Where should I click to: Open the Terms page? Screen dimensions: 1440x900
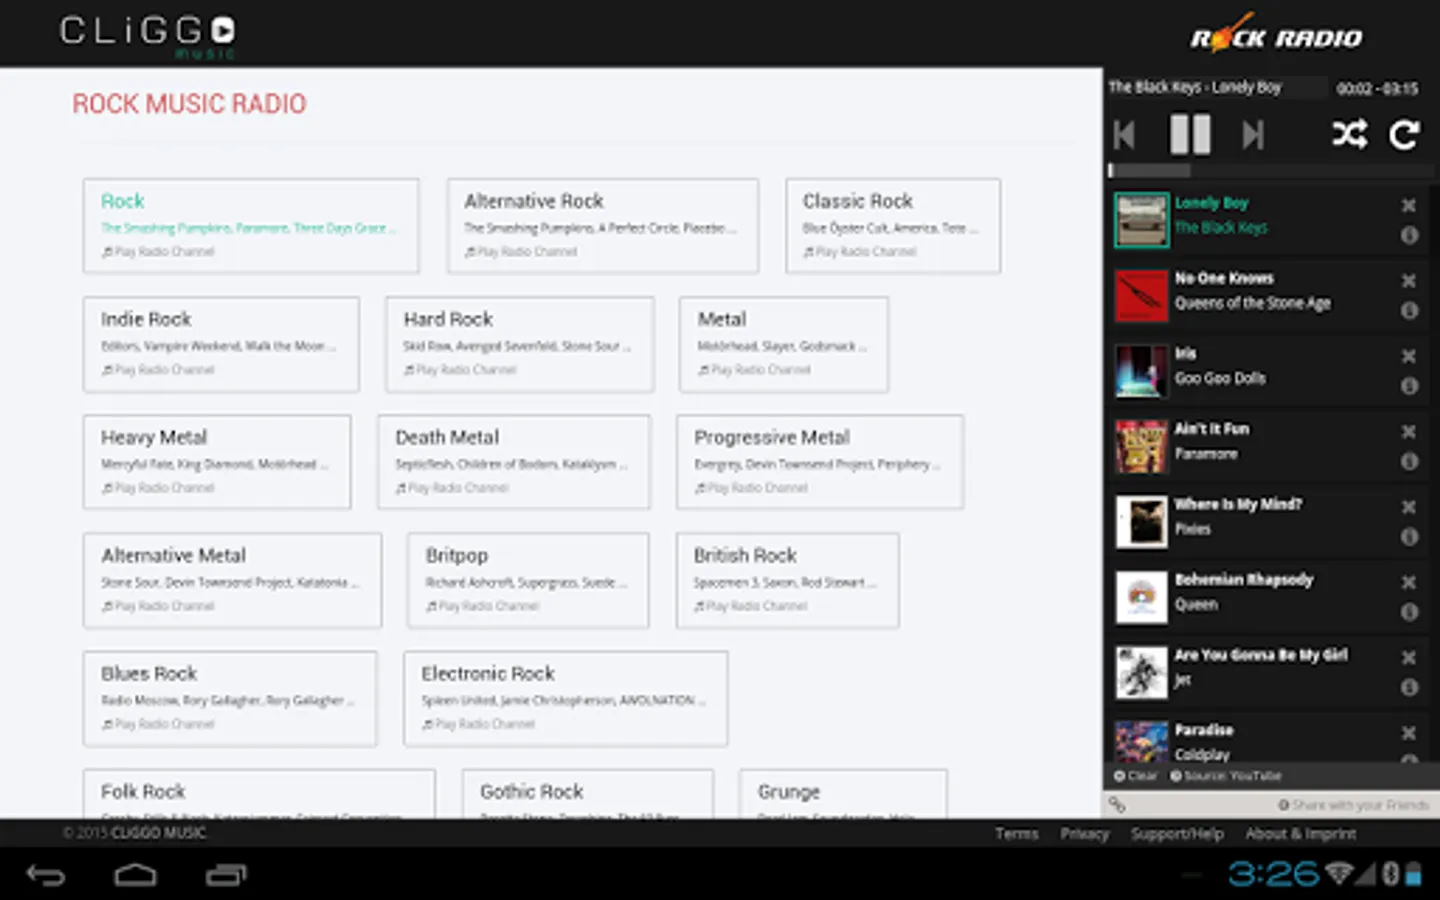point(1017,834)
